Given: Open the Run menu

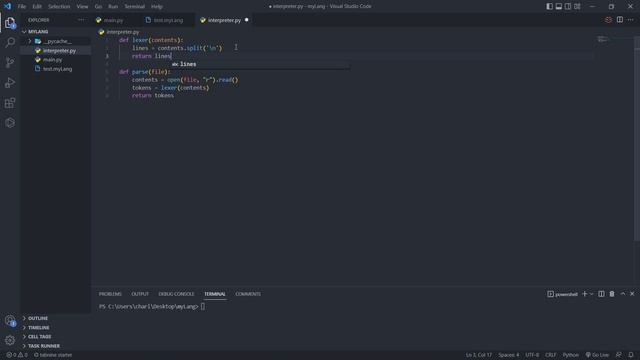Looking at the screenshot, I should tap(113, 7).
